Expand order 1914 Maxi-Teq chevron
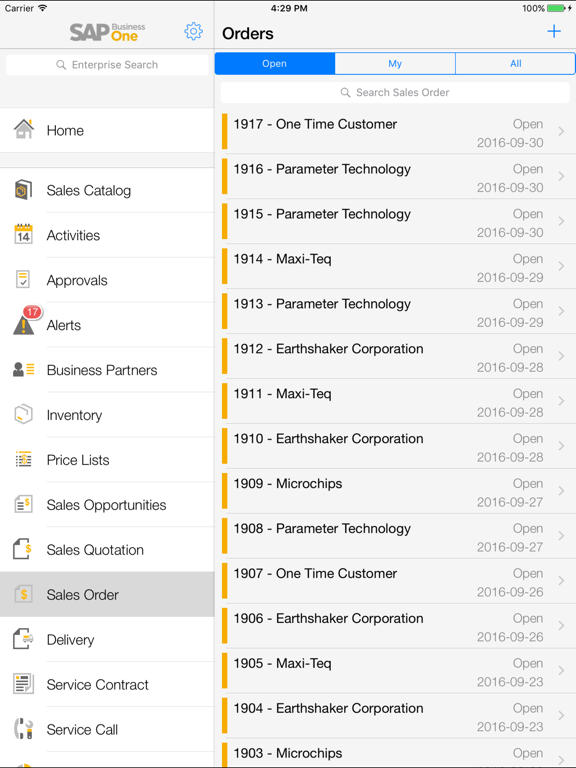 [561, 266]
